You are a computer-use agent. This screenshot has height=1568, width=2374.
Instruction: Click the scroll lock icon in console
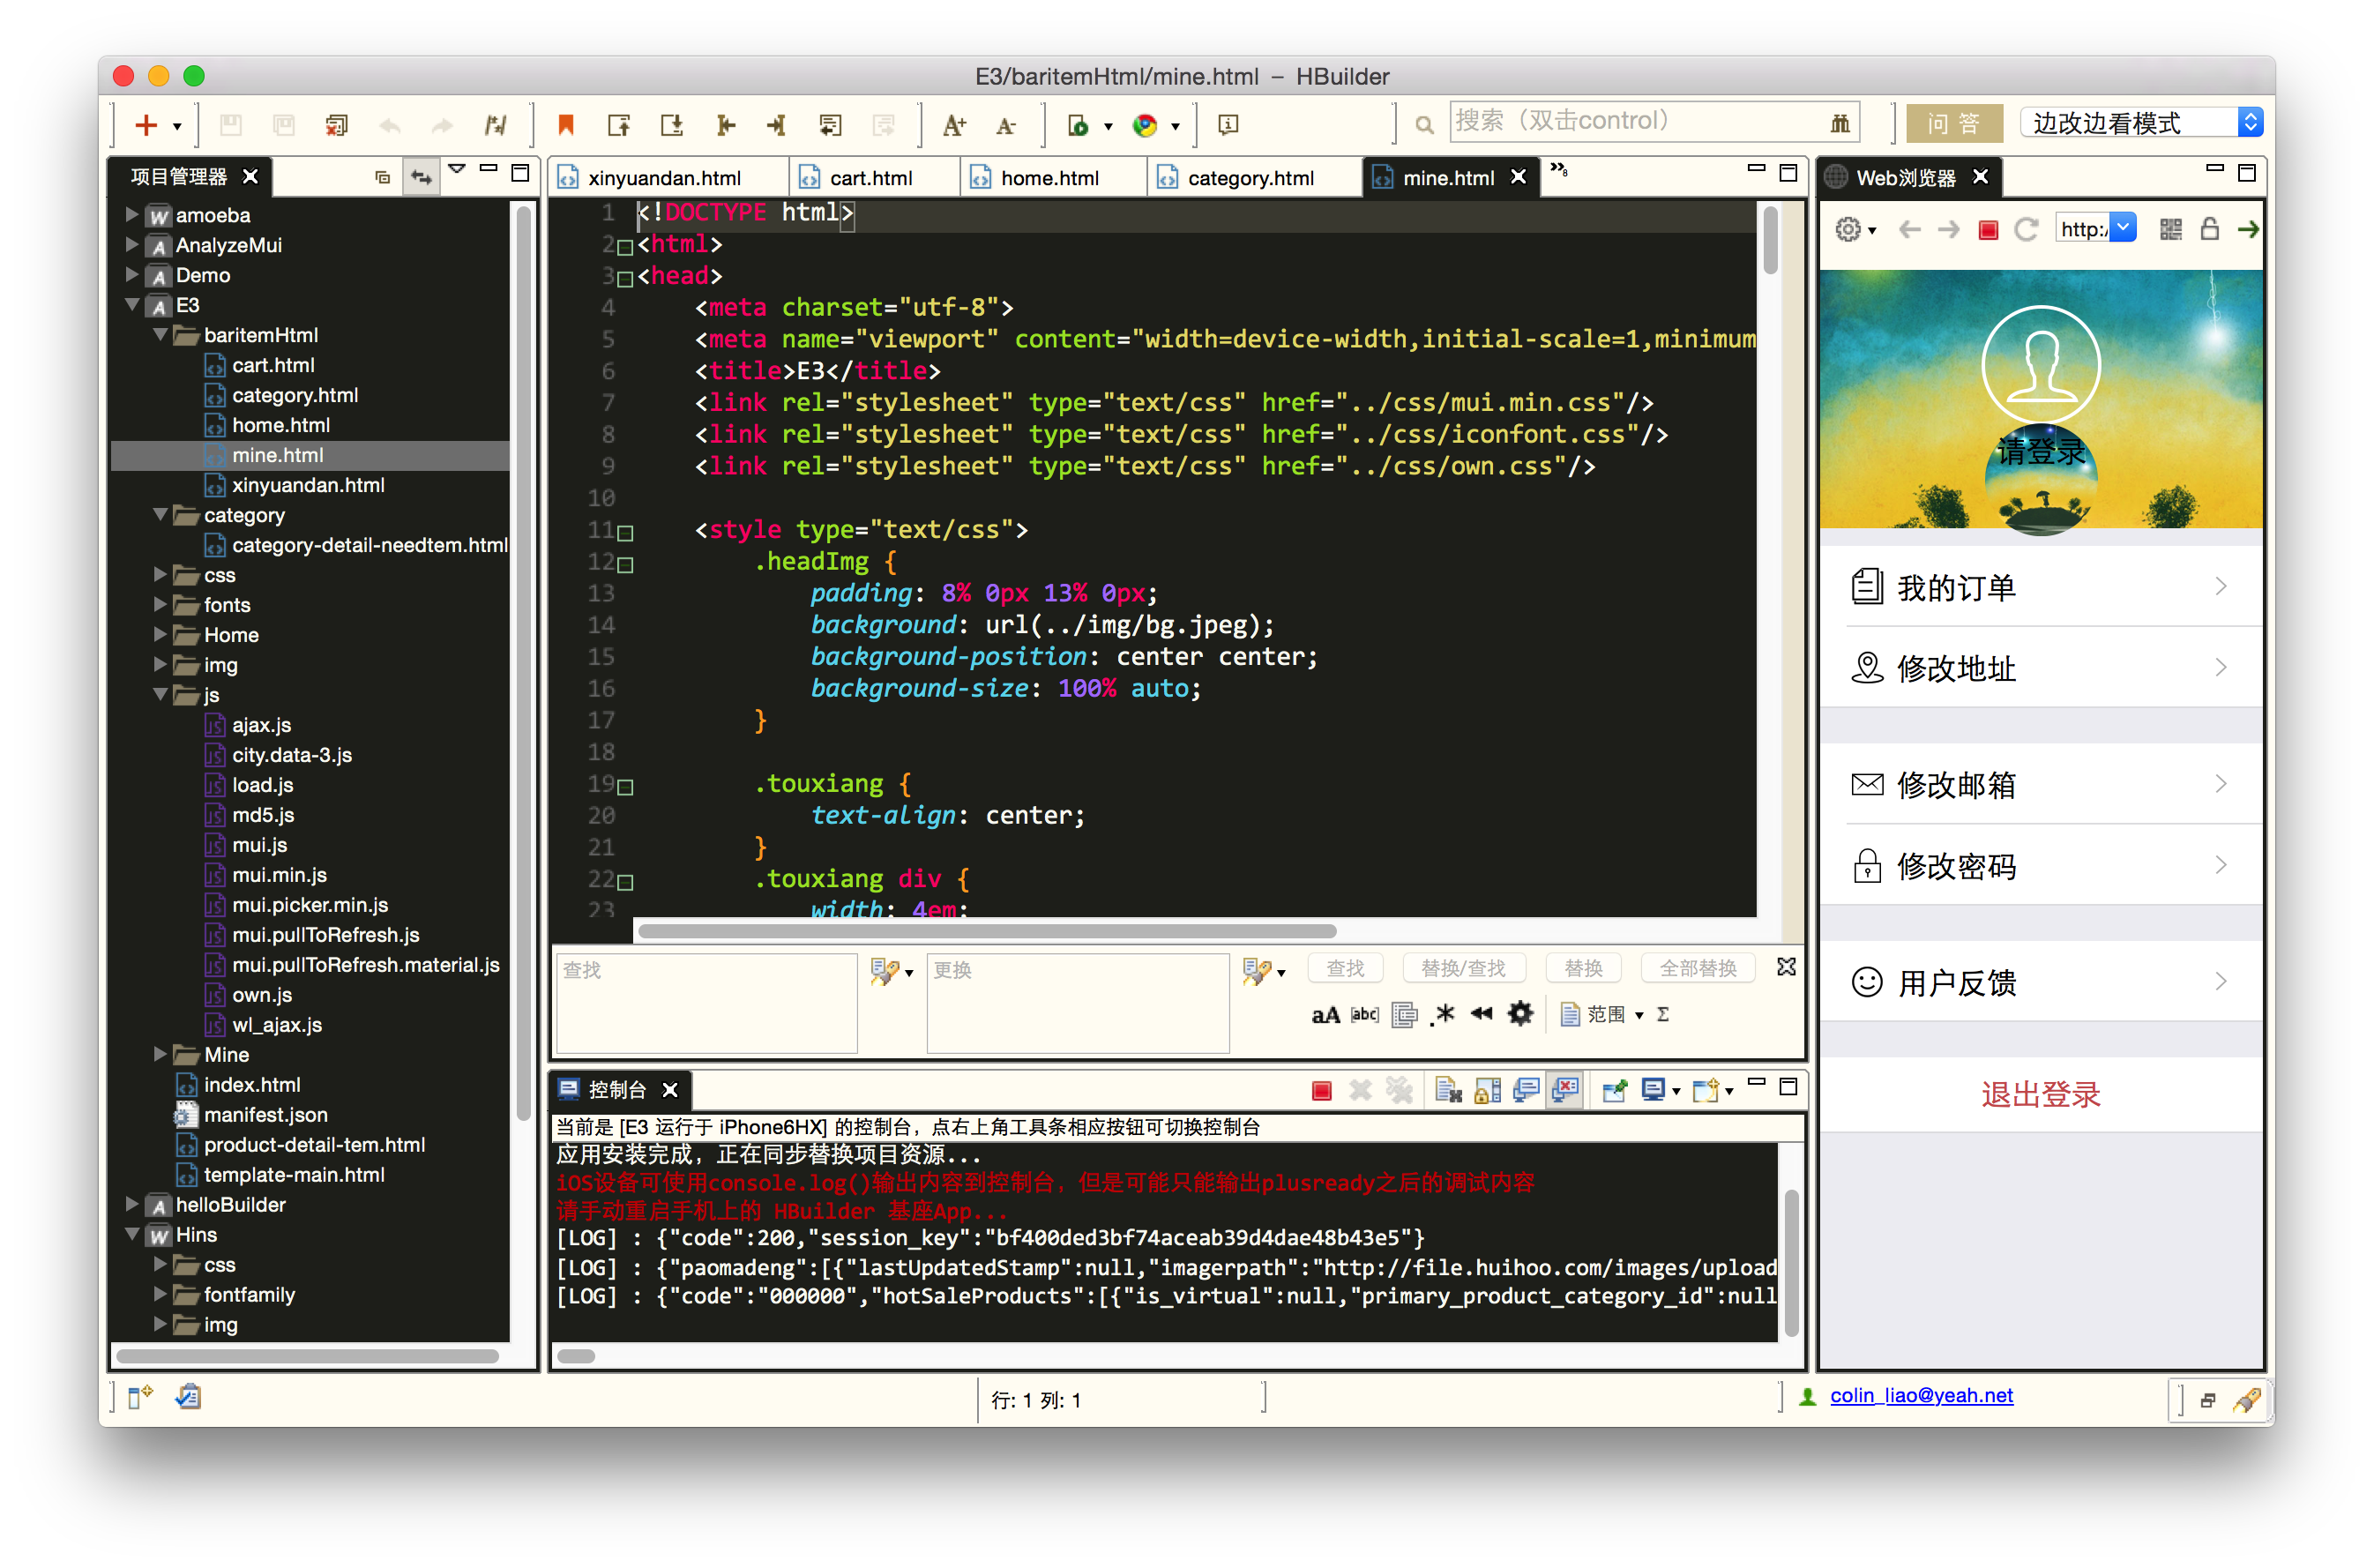(1487, 1090)
